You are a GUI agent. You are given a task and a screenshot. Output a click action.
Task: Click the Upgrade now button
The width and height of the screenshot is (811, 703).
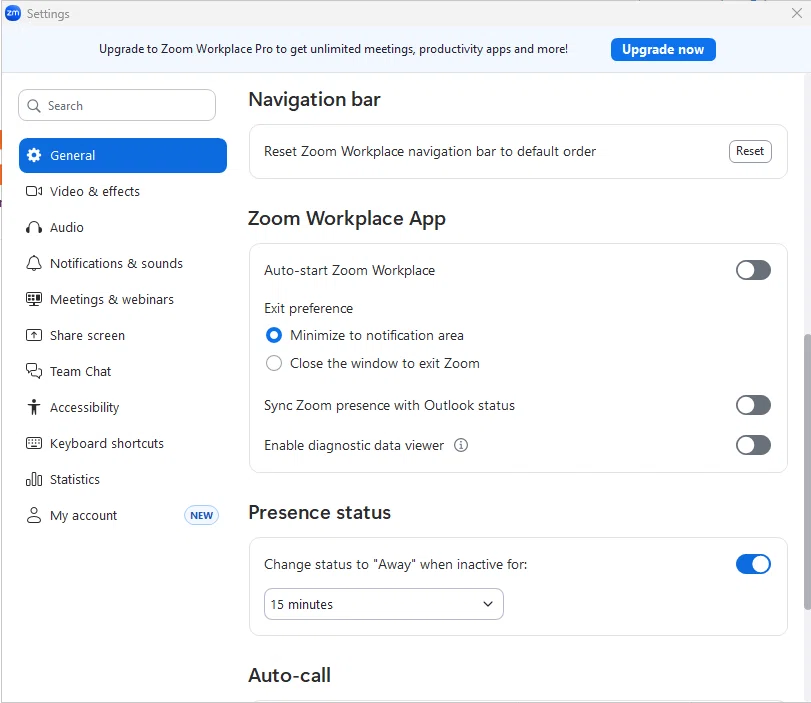coord(663,50)
